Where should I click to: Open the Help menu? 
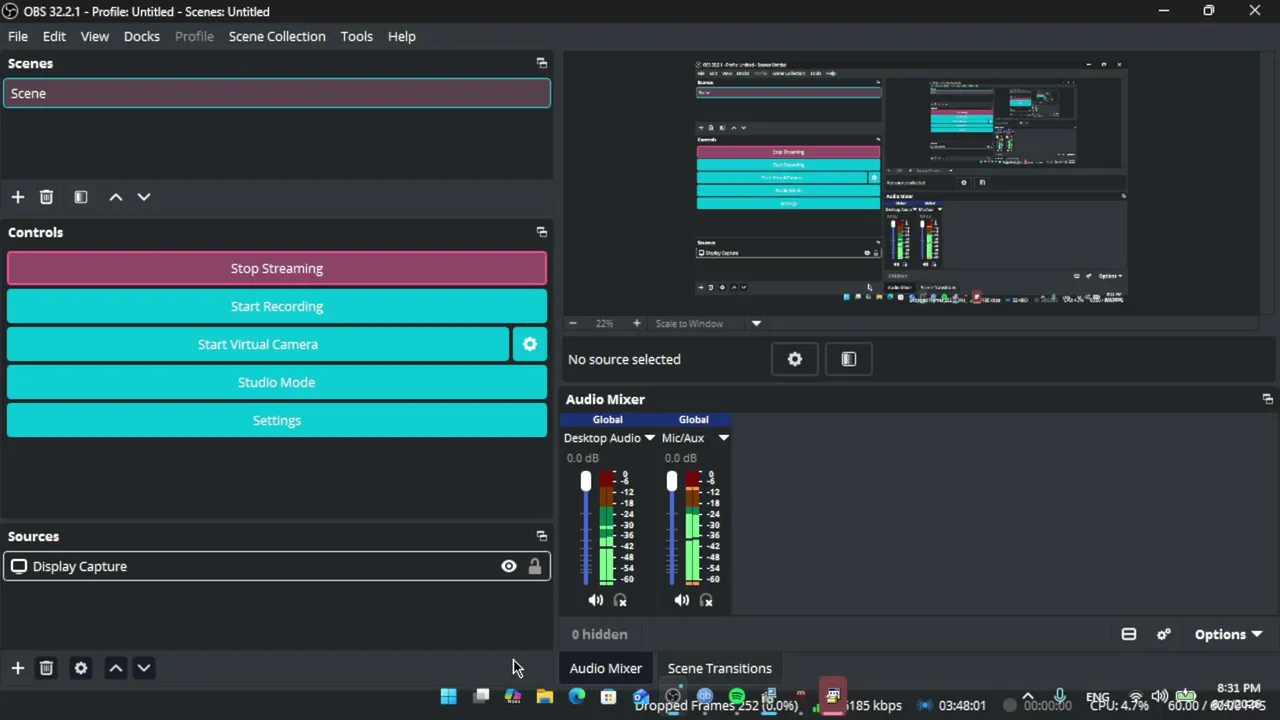pos(402,36)
